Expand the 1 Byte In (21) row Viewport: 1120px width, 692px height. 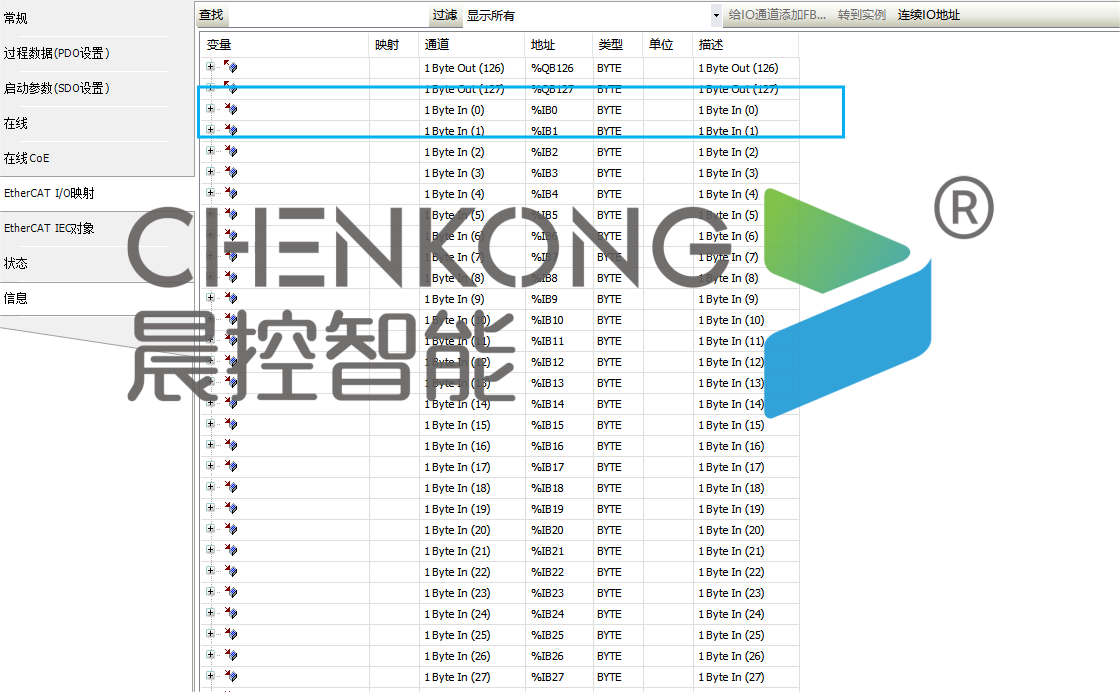210,550
